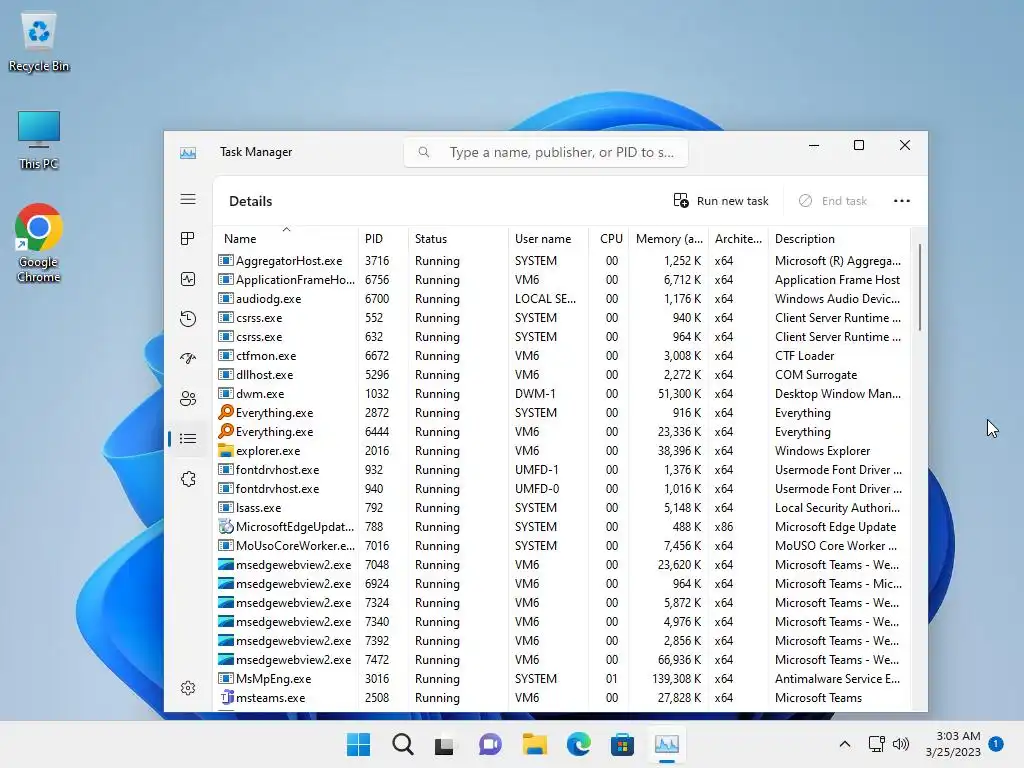The width and height of the screenshot is (1024, 768).
Task: Select csrss.exe with PID 632
Action: pos(562,336)
